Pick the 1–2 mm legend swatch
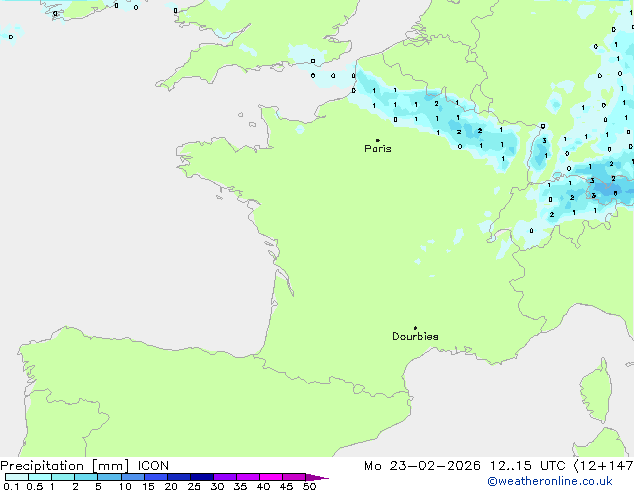Image resolution: width=634 pixels, height=490 pixels. click(x=63, y=477)
